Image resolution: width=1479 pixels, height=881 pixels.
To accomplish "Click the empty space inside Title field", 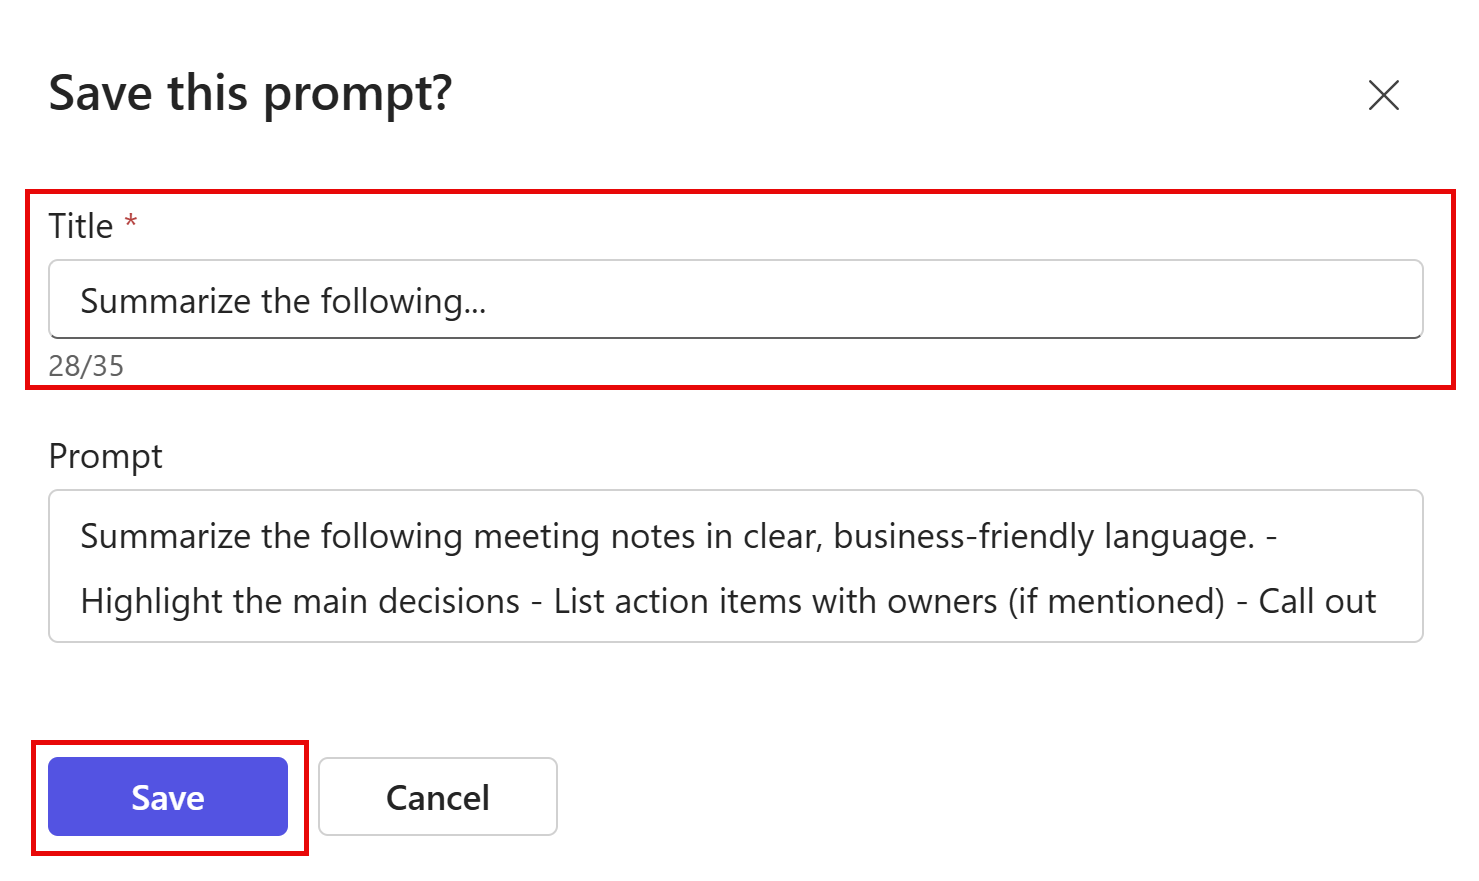I will tap(950, 300).
